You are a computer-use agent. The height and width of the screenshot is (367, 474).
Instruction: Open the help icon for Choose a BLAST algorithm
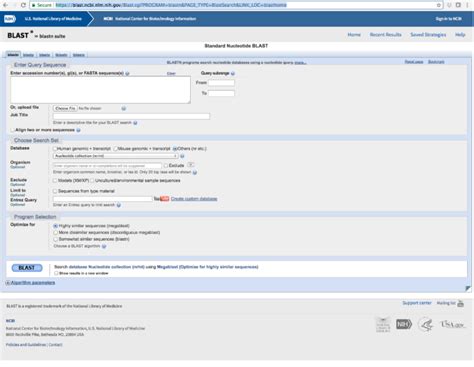[x=104, y=246]
